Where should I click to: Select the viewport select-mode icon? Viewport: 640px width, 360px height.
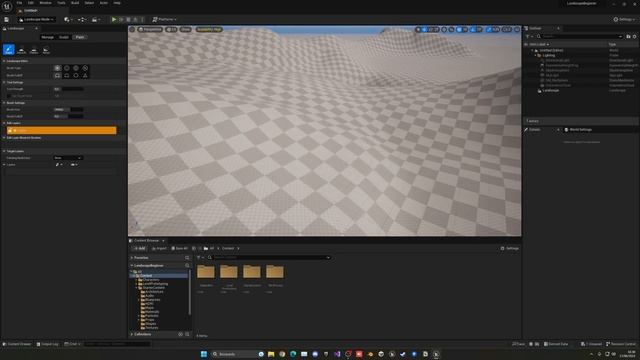point(418,29)
